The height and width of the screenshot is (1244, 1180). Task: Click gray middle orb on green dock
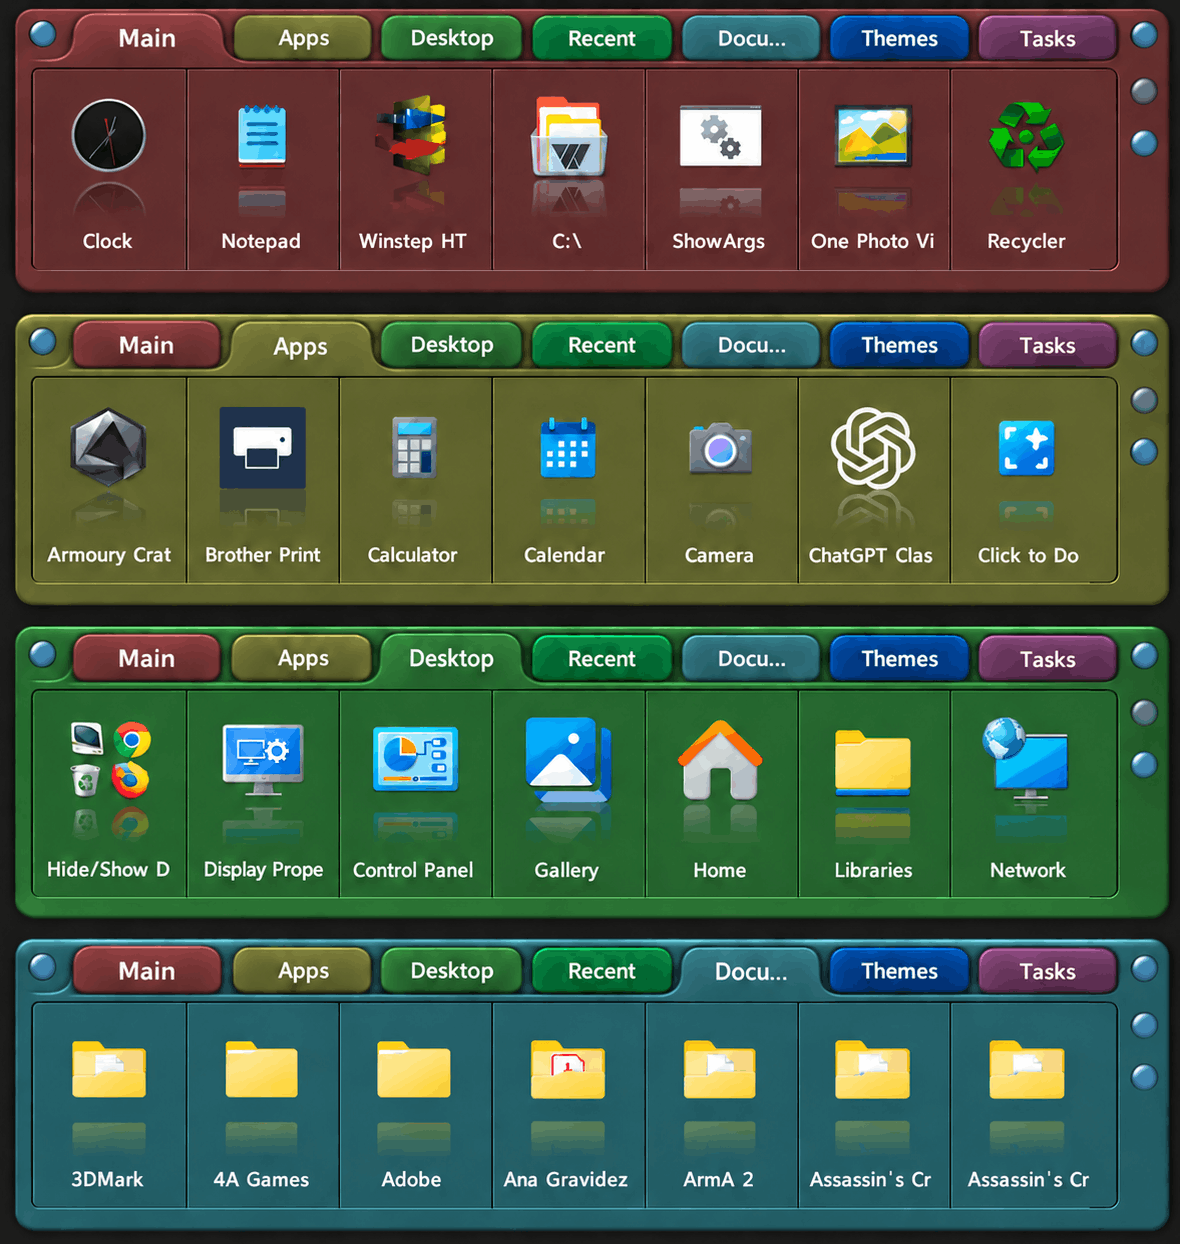(1144, 712)
